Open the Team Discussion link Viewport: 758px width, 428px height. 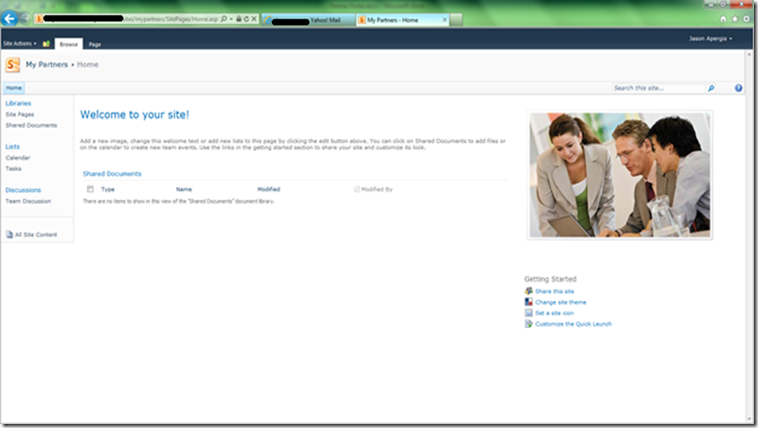pyautogui.click(x=28, y=201)
